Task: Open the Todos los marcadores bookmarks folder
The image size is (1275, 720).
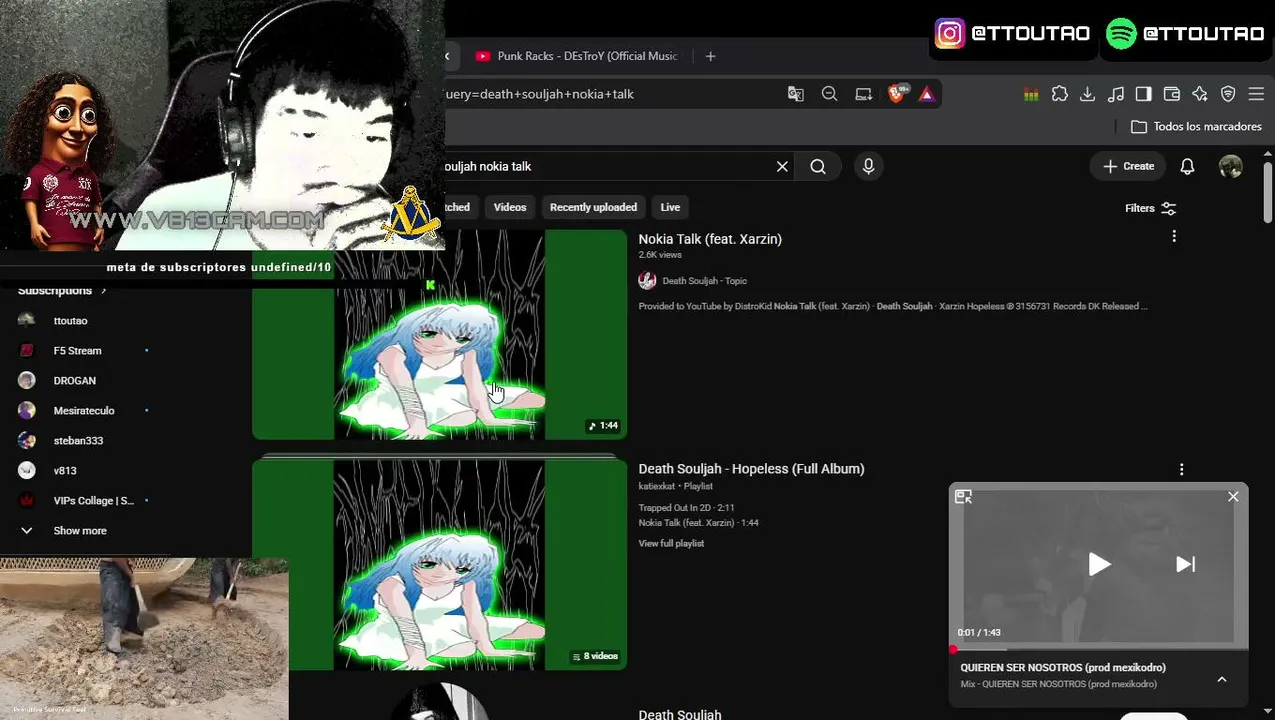Action: [1196, 127]
